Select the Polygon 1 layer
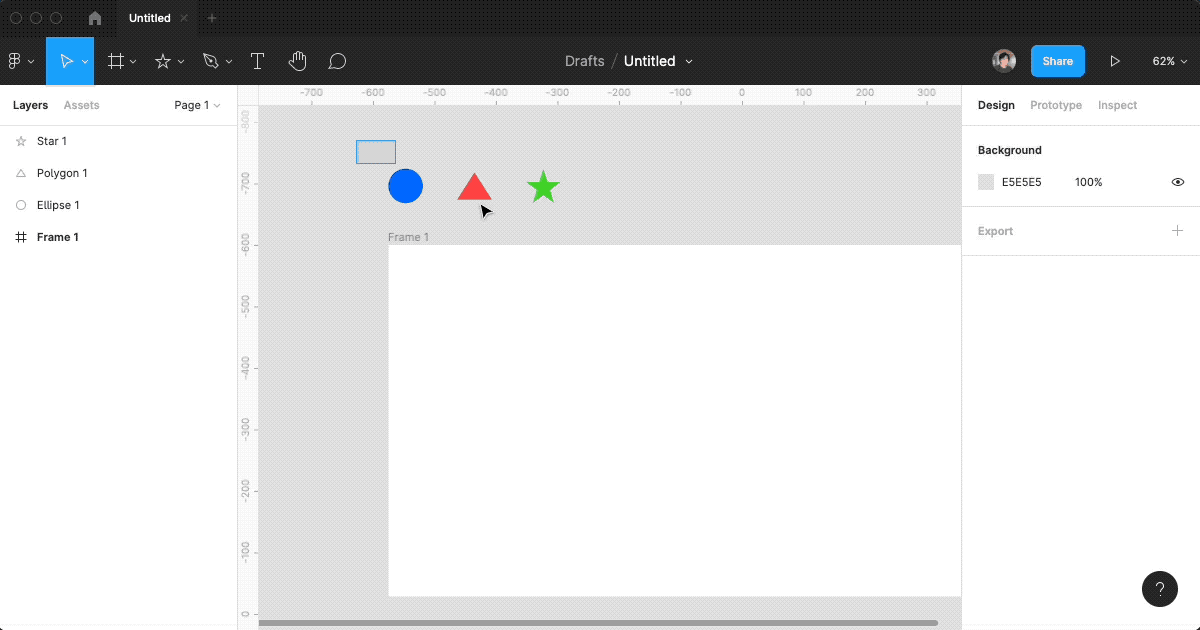Screen dimensions: 1200x630 (62, 173)
